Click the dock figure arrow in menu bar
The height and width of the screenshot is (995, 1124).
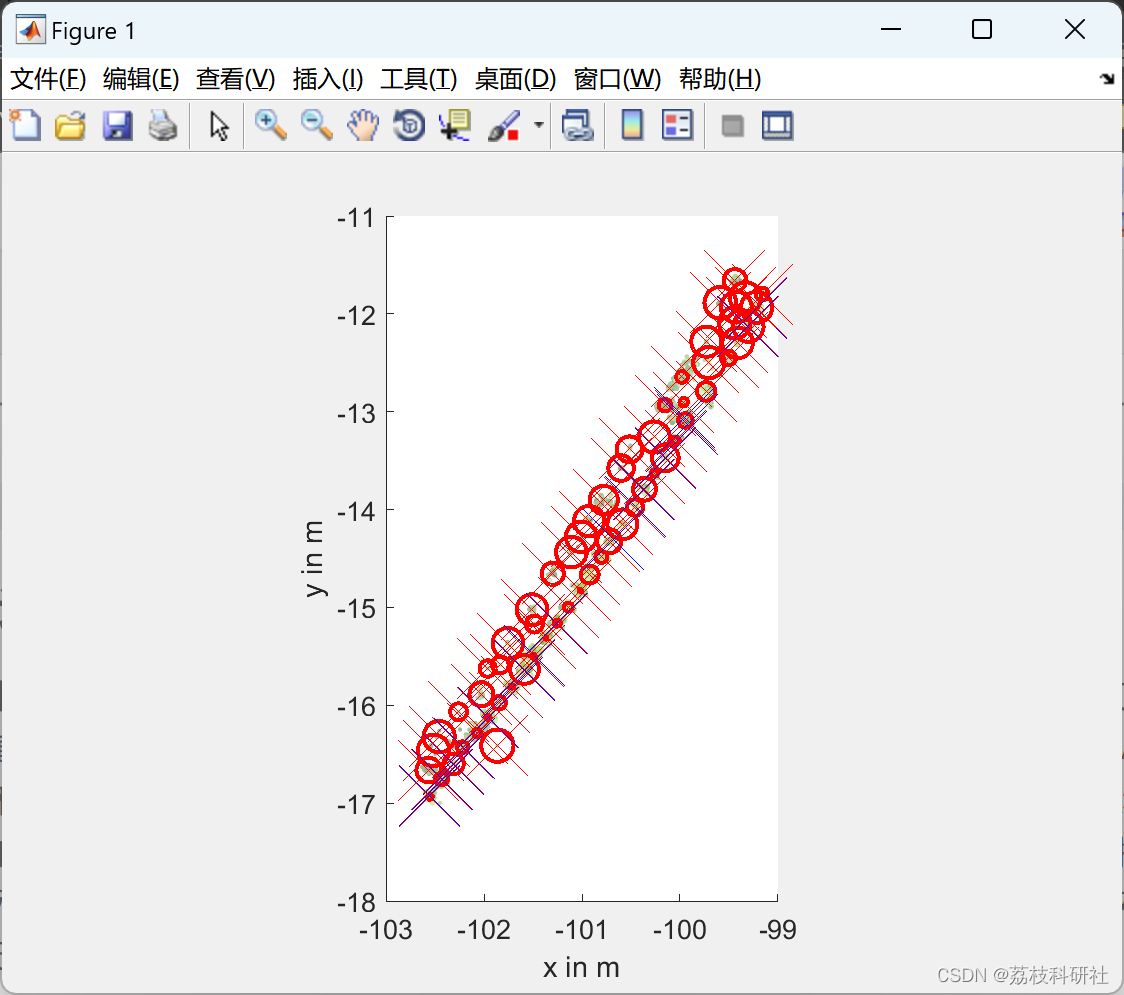[x=1106, y=79]
